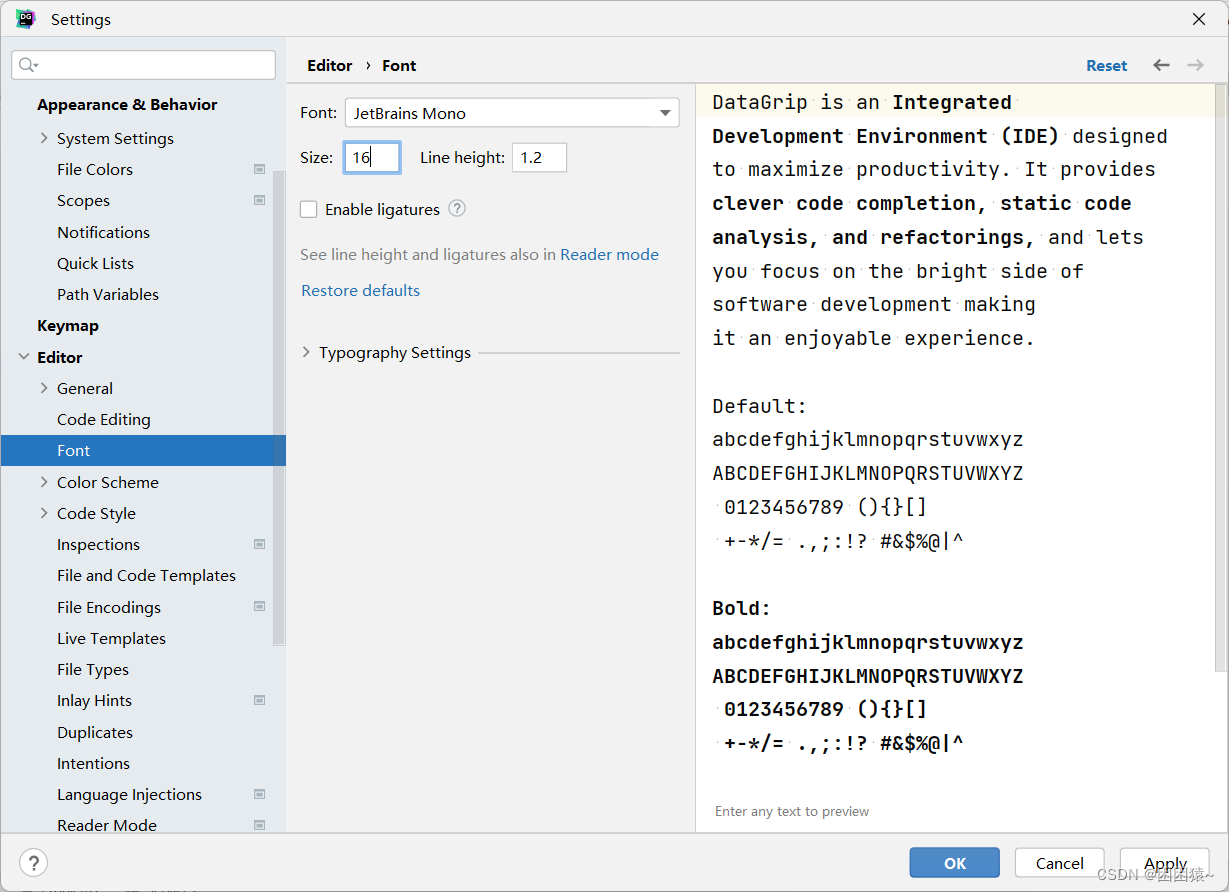1229x892 pixels.
Task: Click the search magnifier icon
Action: tap(25, 65)
